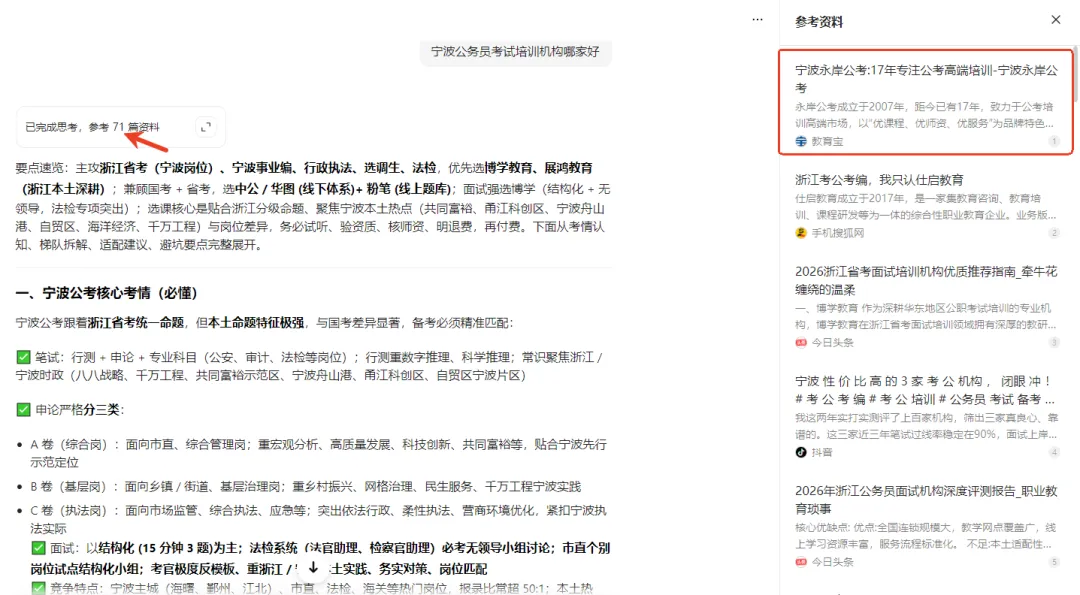Screen dimensions: 1080x595
Task: Click the green check before 笔试
Action: click(x=23, y=357)
